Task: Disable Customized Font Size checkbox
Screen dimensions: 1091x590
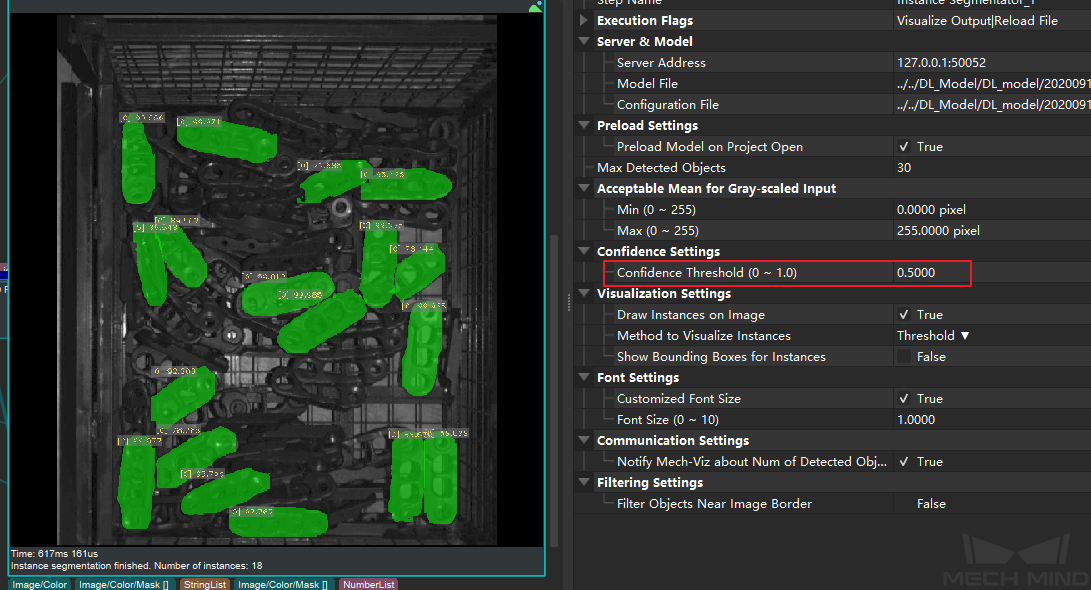Action: tap(904, 399)
